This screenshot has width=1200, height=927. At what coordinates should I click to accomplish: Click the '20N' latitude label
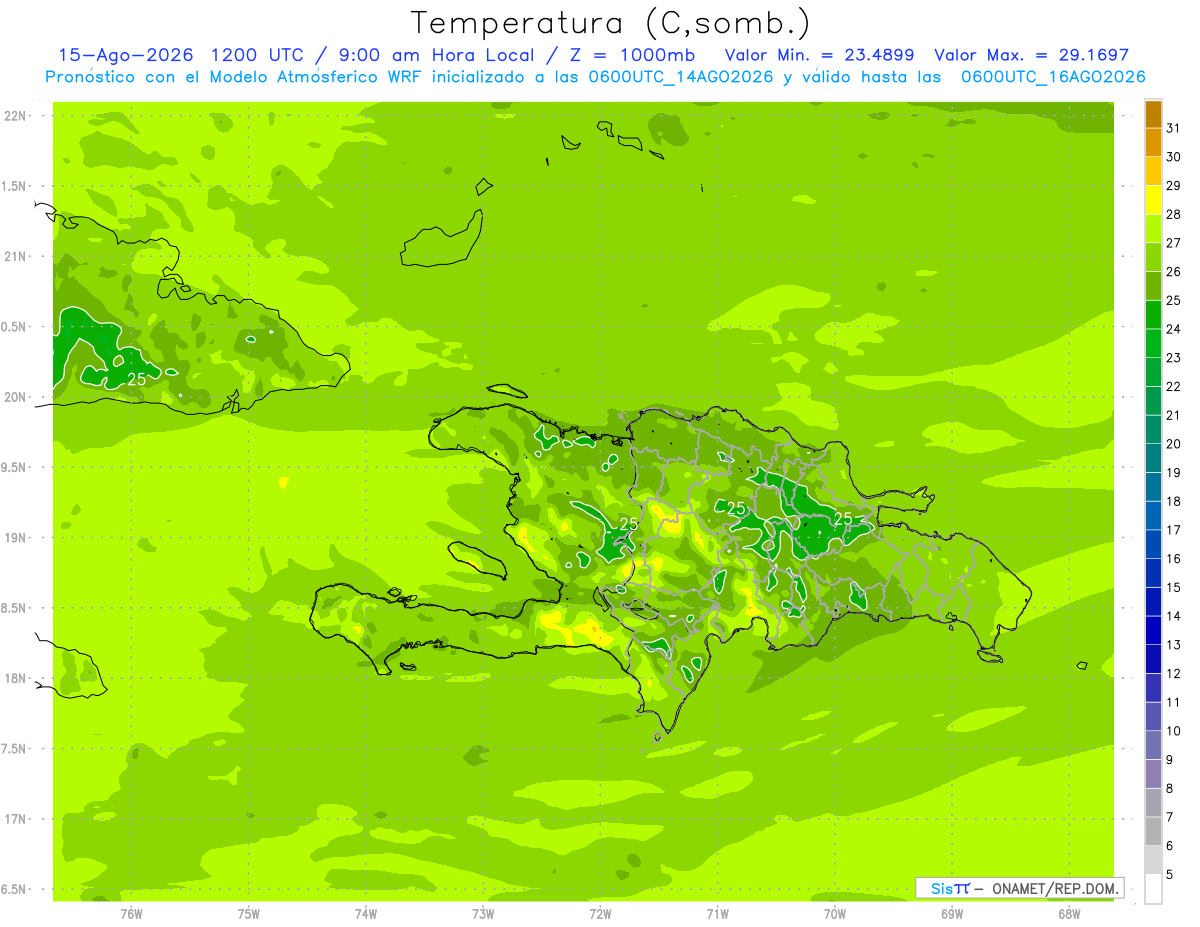(x=16, y=397)
